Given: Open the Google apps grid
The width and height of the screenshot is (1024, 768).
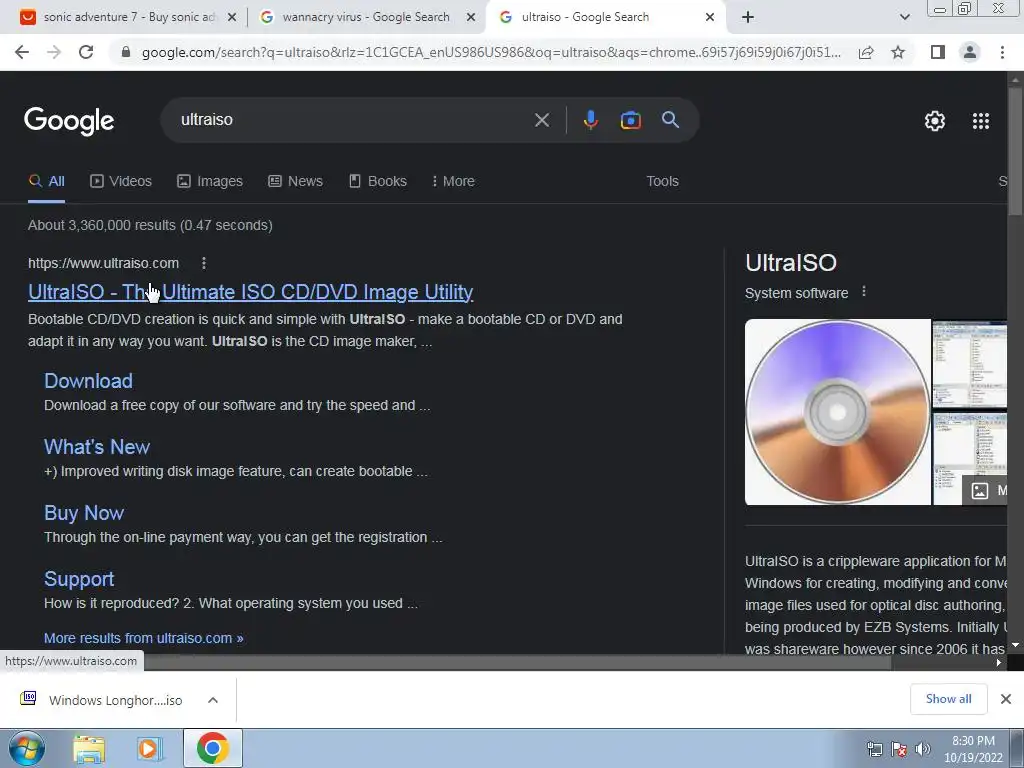Looking at the screenshot, I should click(x=981, y=121).
